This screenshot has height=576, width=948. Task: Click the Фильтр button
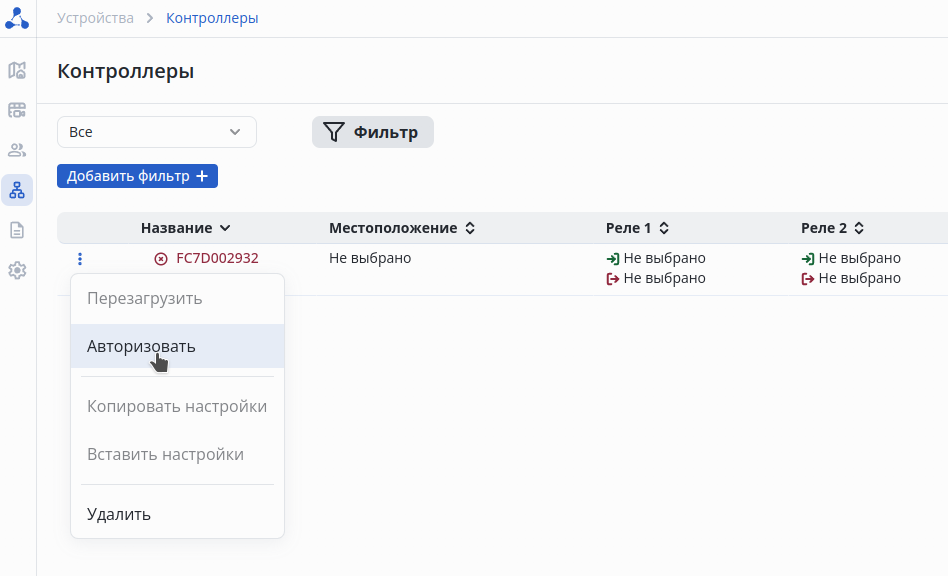[373, 132]
